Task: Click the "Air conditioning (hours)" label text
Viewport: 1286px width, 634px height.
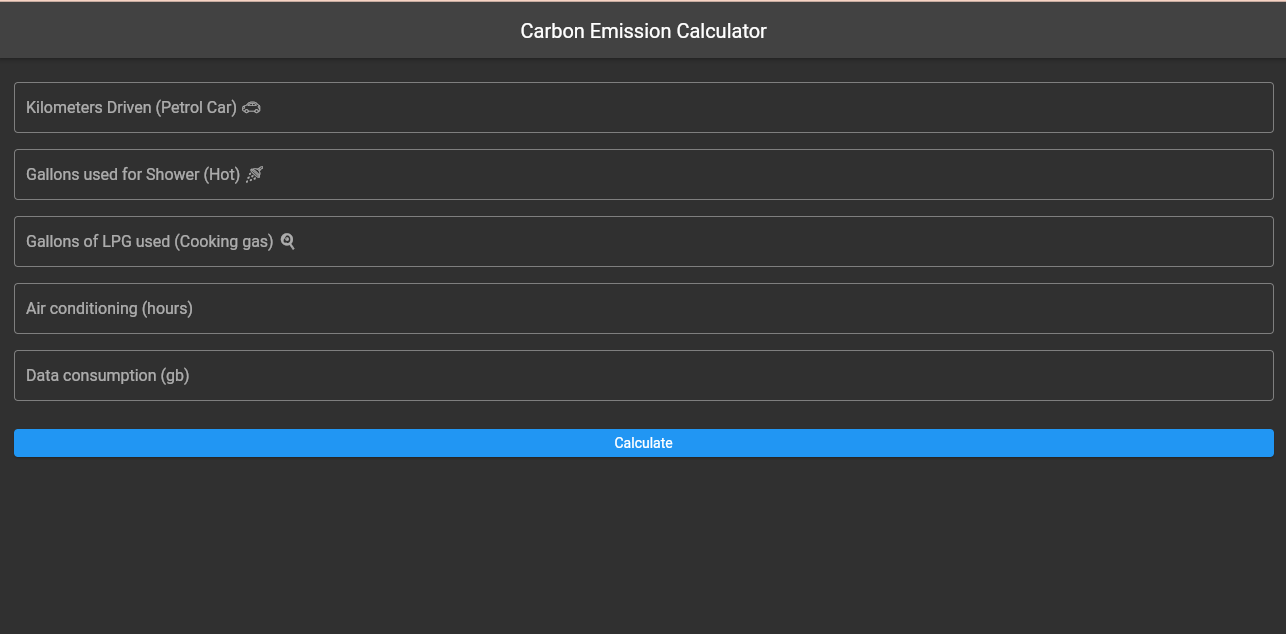Action: 109,309
